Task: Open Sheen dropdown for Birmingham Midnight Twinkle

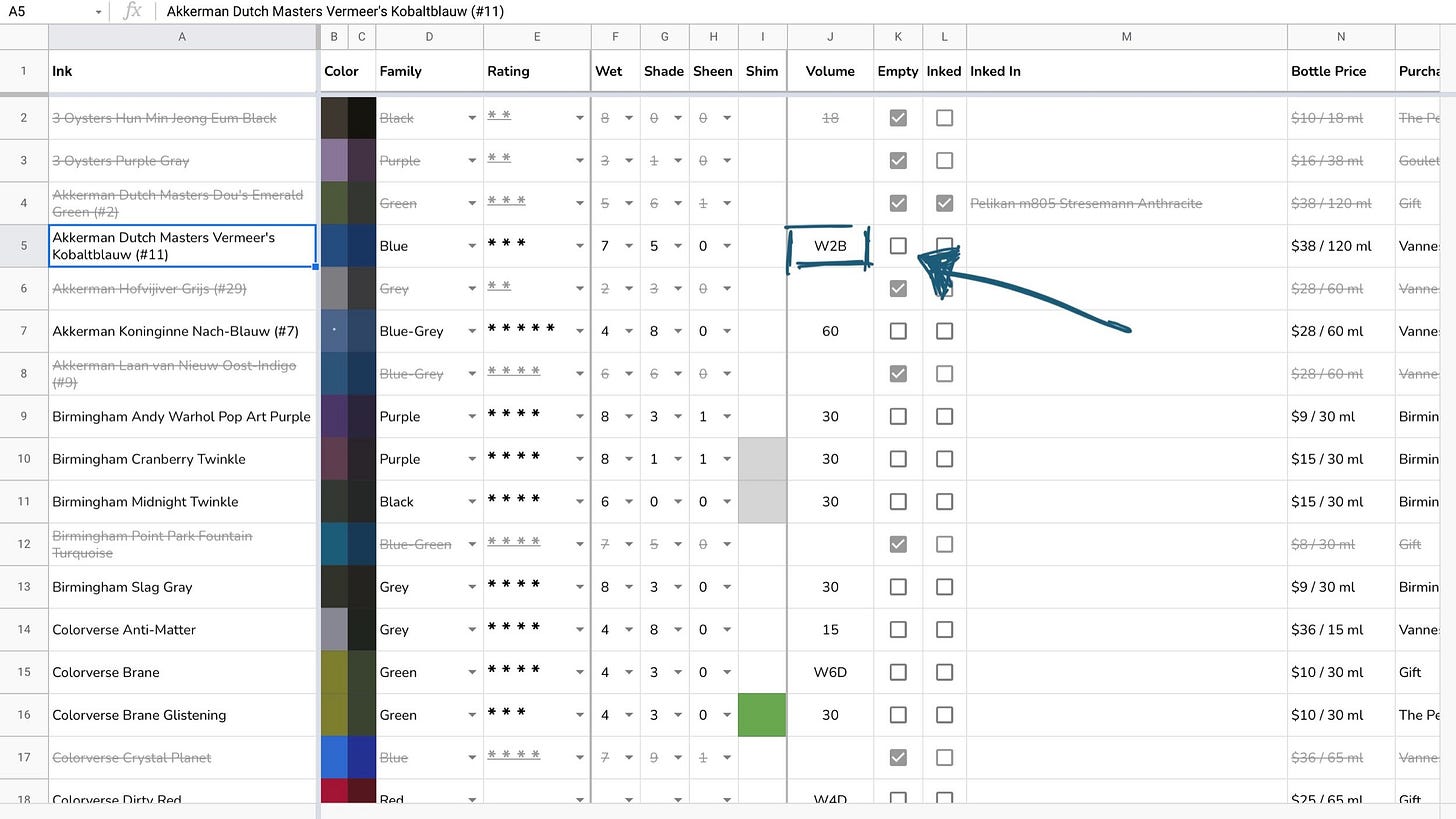Action: click(727, 501)
